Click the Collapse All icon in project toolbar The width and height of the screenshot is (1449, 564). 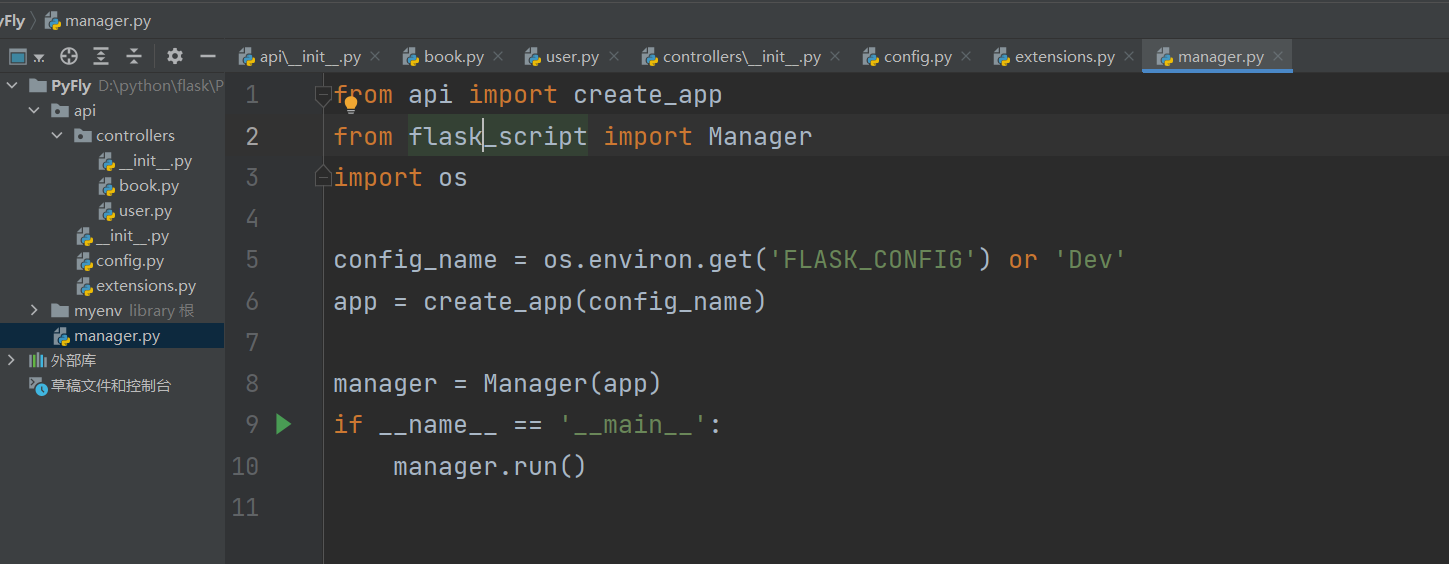tap(134, 56)
